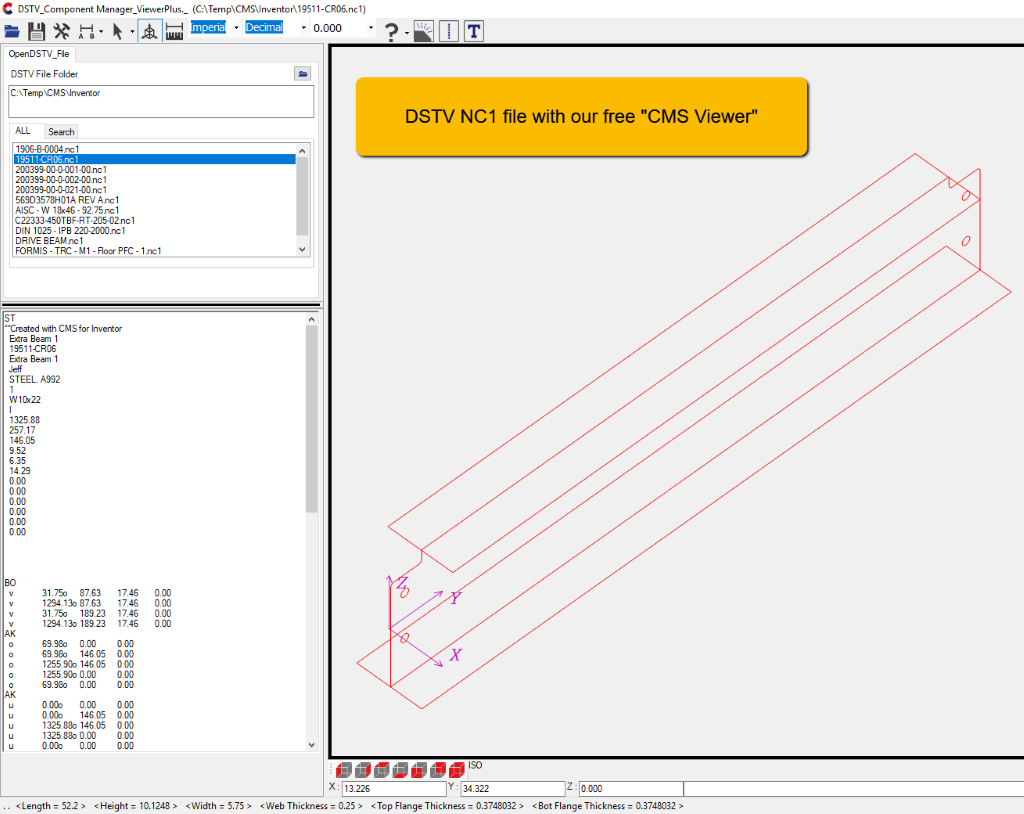Open a file with the folder toolbar icon
This screenshot has width=1024, height=814.
12,31
